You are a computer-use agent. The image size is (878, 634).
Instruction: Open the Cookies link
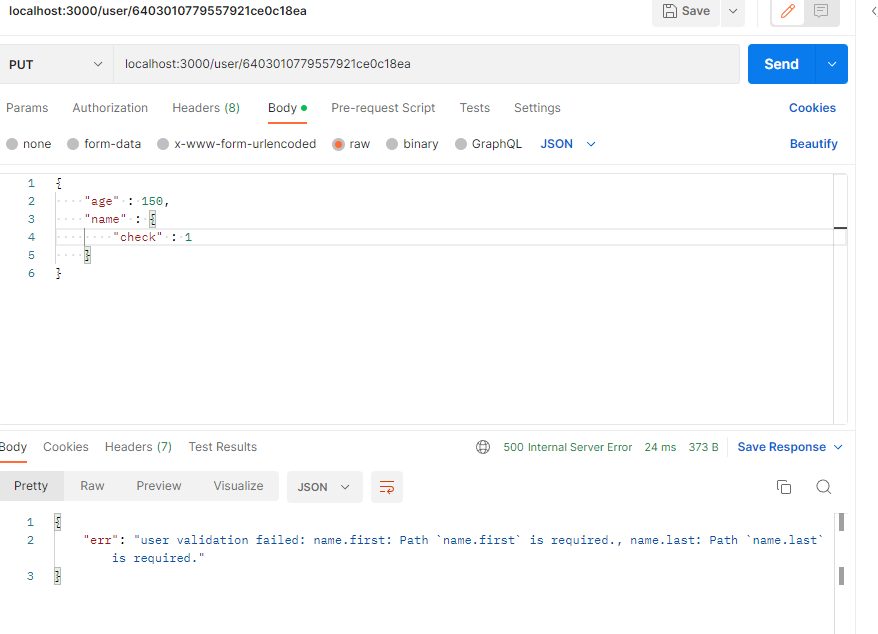(812, 108)
